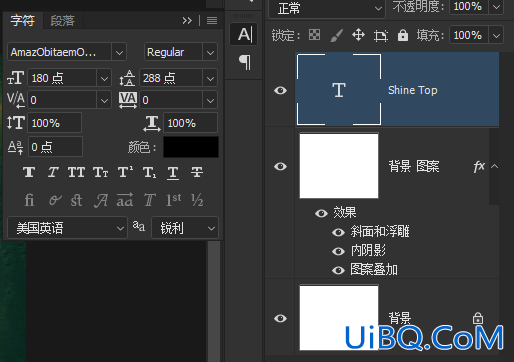Collapse the Character panel with double arrows

pyautogui.click(x=187, y=21)
